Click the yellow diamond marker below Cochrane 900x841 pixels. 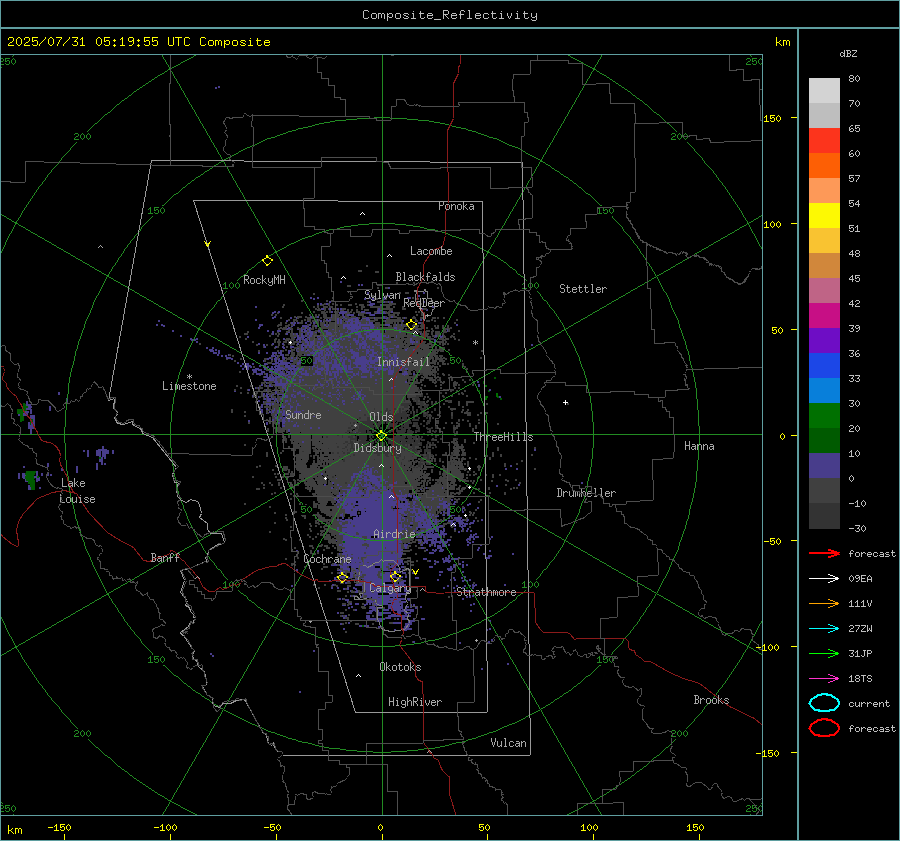(343, 578)
